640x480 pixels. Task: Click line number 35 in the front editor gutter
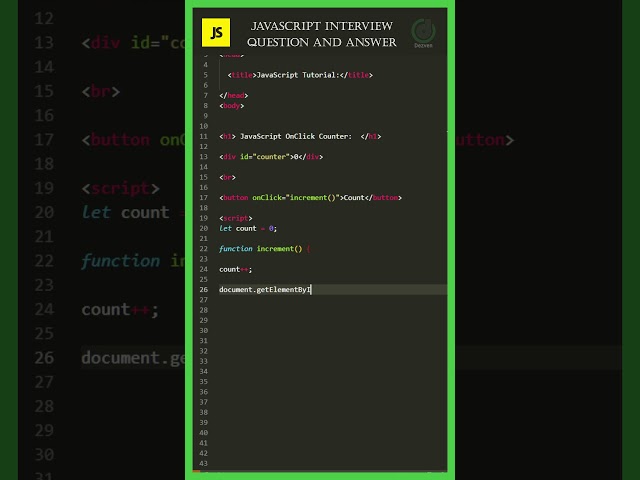coord(204,382)
